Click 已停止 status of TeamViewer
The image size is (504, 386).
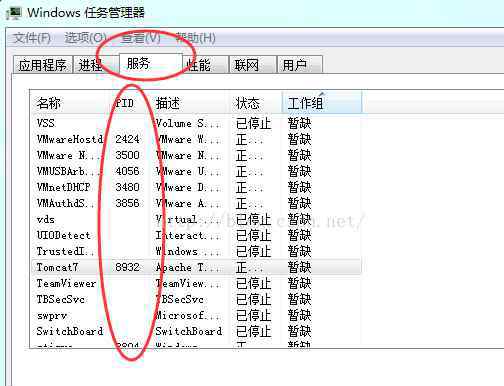[253, 283]
